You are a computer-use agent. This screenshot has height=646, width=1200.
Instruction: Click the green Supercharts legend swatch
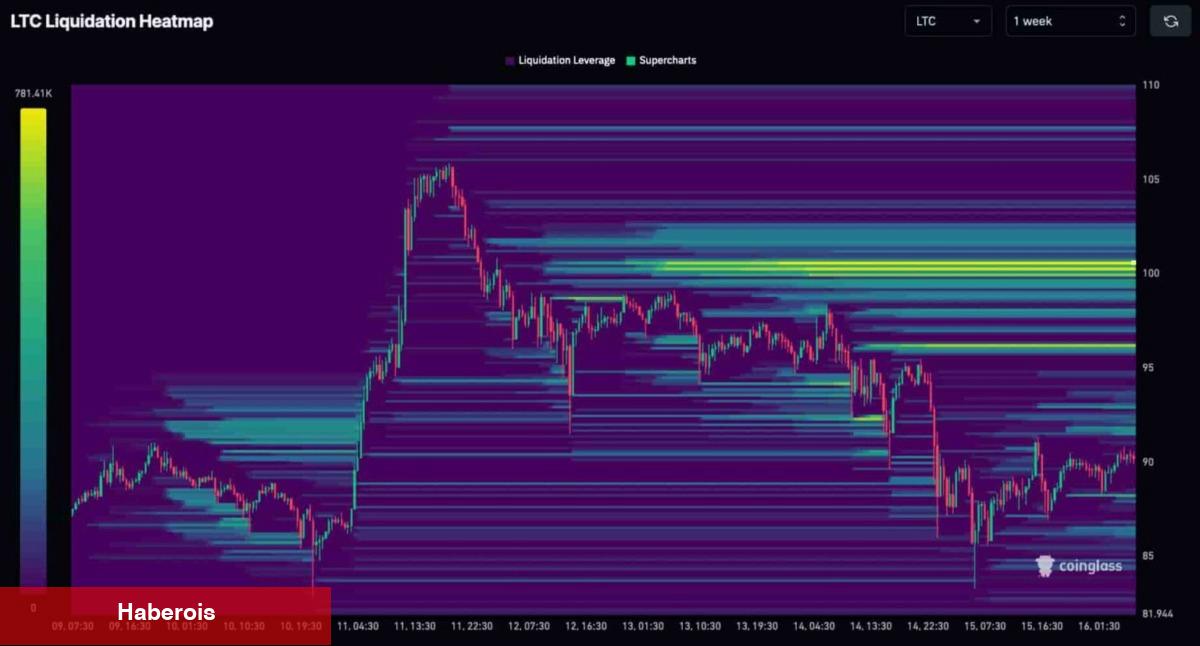(631, 61)
